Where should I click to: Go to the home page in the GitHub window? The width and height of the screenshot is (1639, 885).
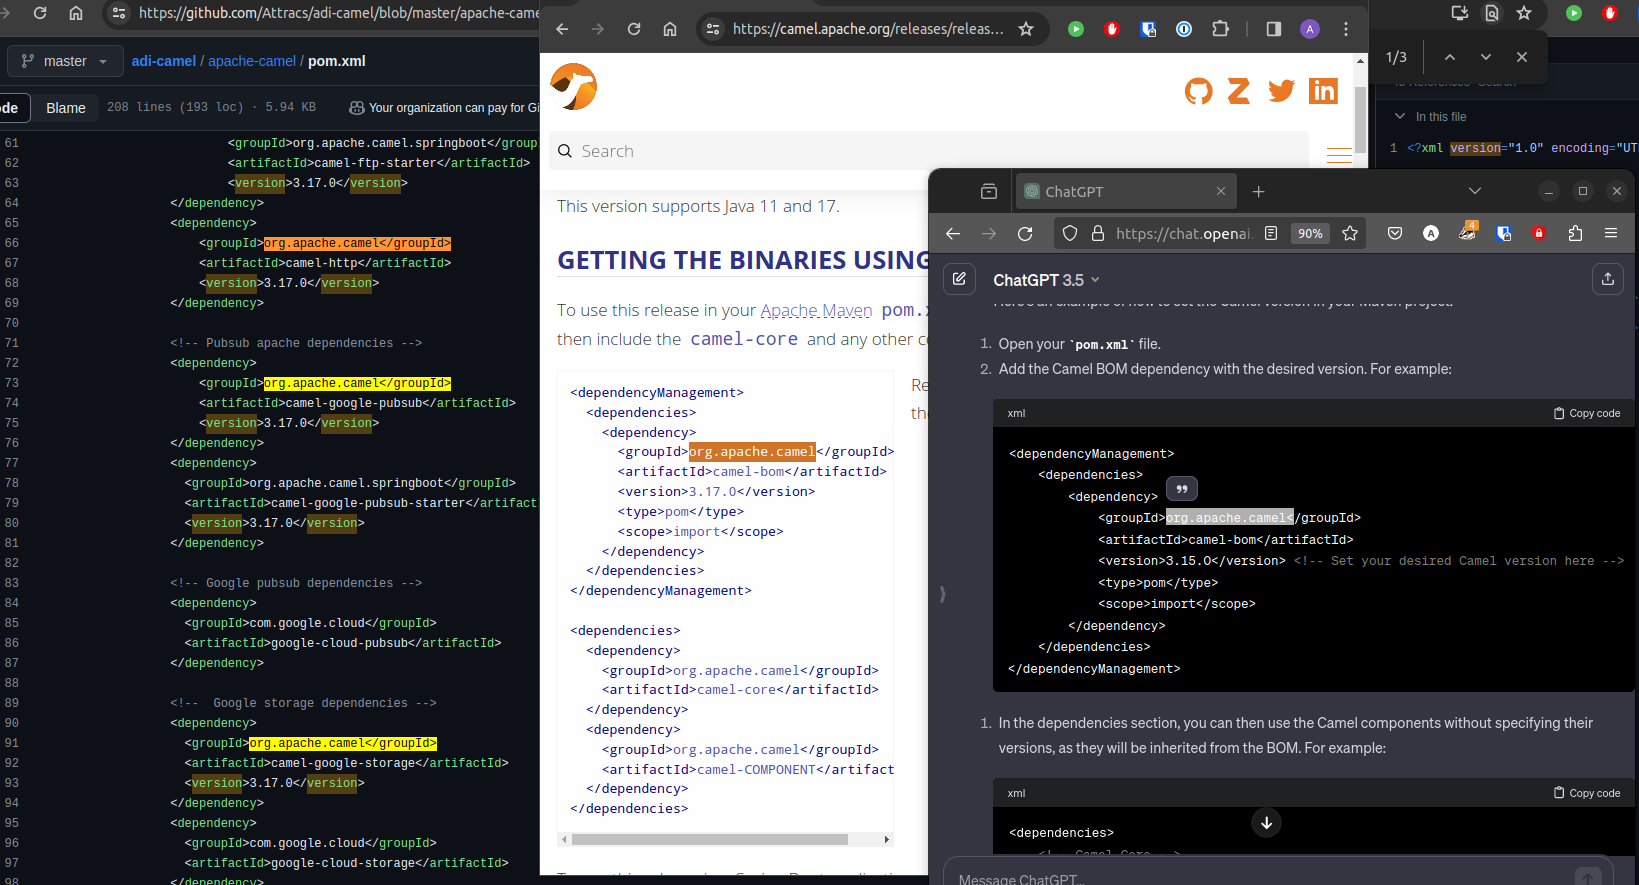coord(76,13)
